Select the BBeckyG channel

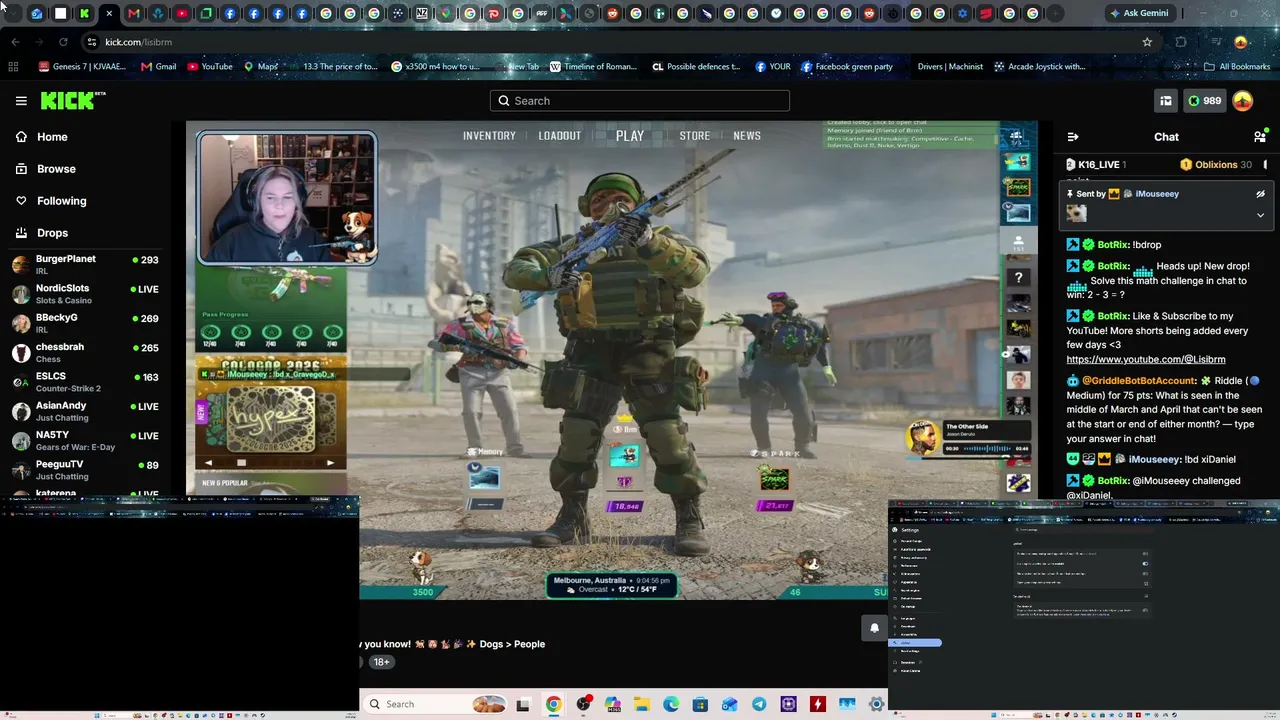click(x=85, y=323)
